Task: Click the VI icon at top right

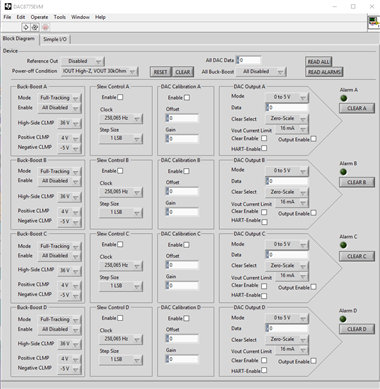Action: pyautogui.click(x=373, y=23)
